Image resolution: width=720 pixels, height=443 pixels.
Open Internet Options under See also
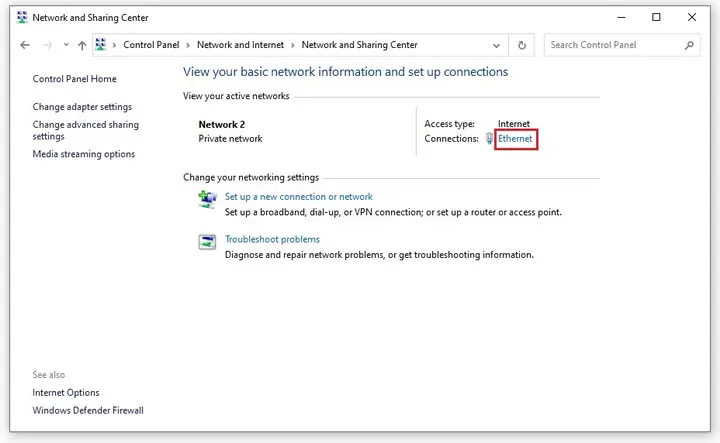click(x=66, y=393)
